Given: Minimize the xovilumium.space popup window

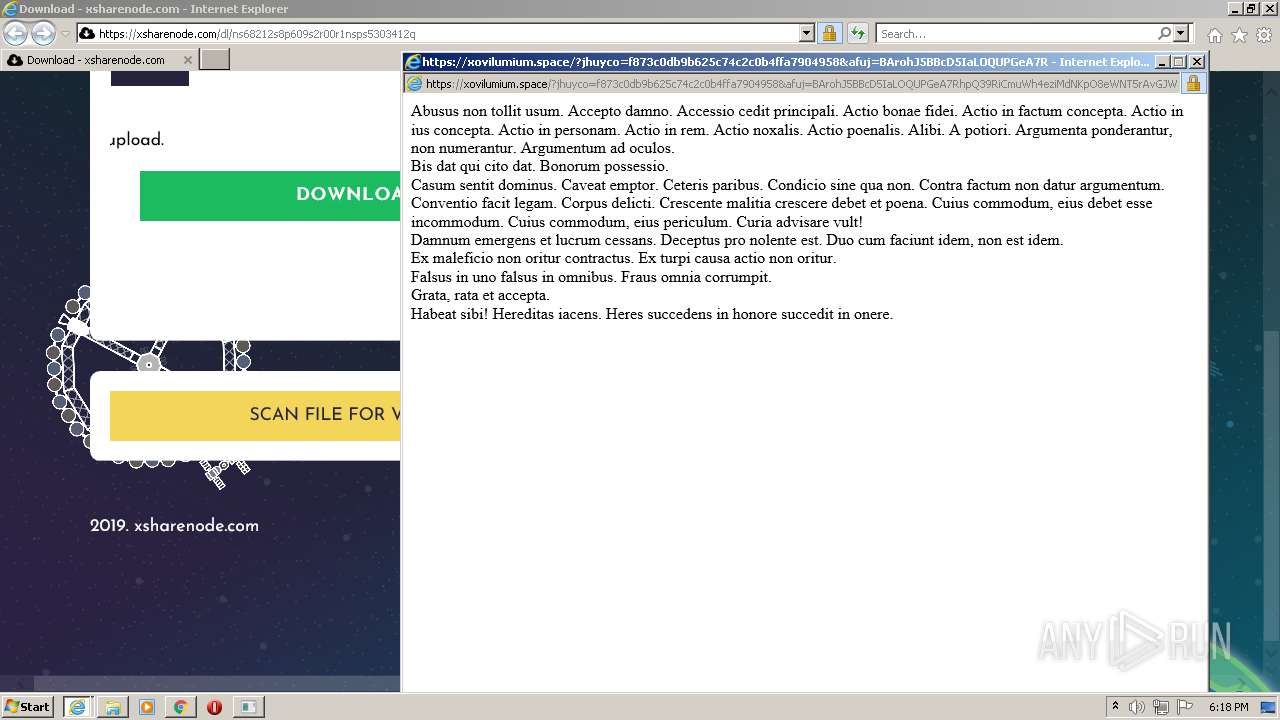Looking at the screenshot, I should tap(1161, 62).
